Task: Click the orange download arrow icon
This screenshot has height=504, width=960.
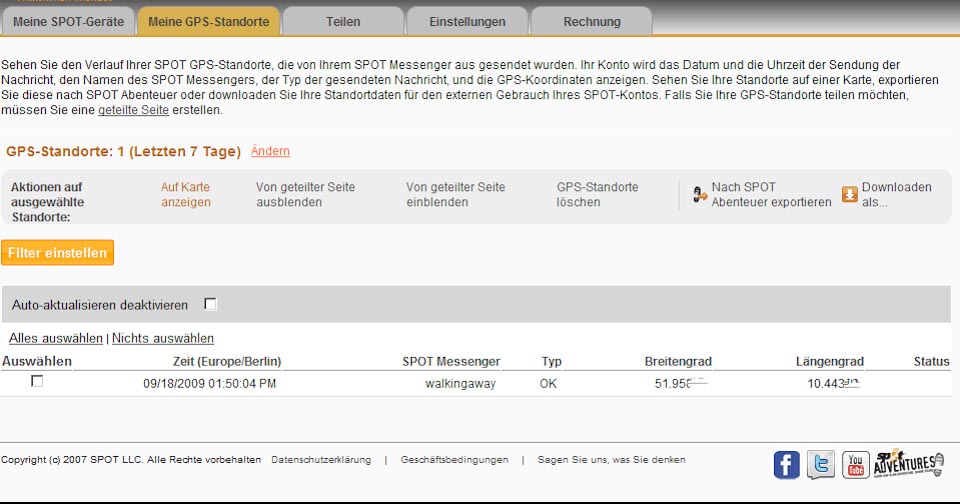Action: (850, 194)
